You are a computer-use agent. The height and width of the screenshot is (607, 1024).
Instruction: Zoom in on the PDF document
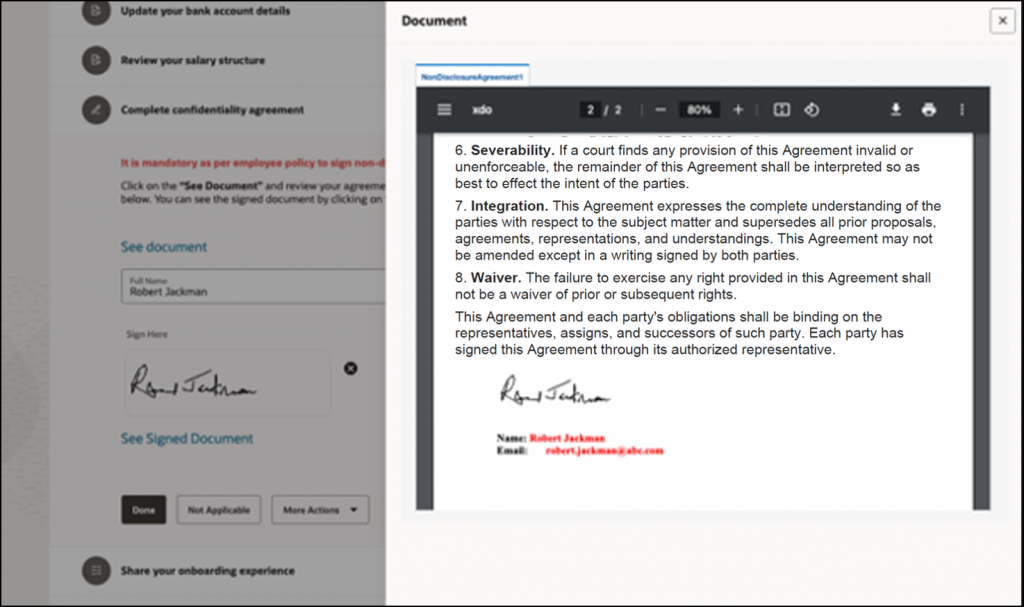click(x=736, y=110)
